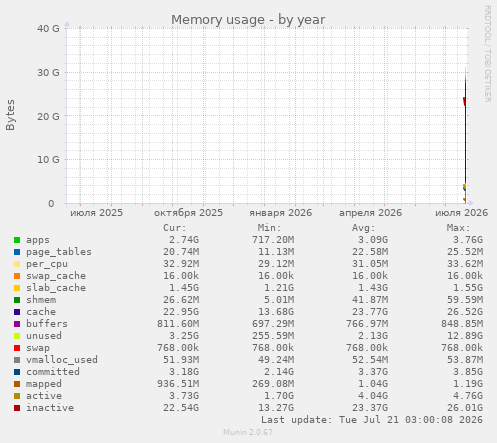Click the slab_cache average value 1.43G
The width and height of the screenshot is (497, 443).
tap(373, 288)
